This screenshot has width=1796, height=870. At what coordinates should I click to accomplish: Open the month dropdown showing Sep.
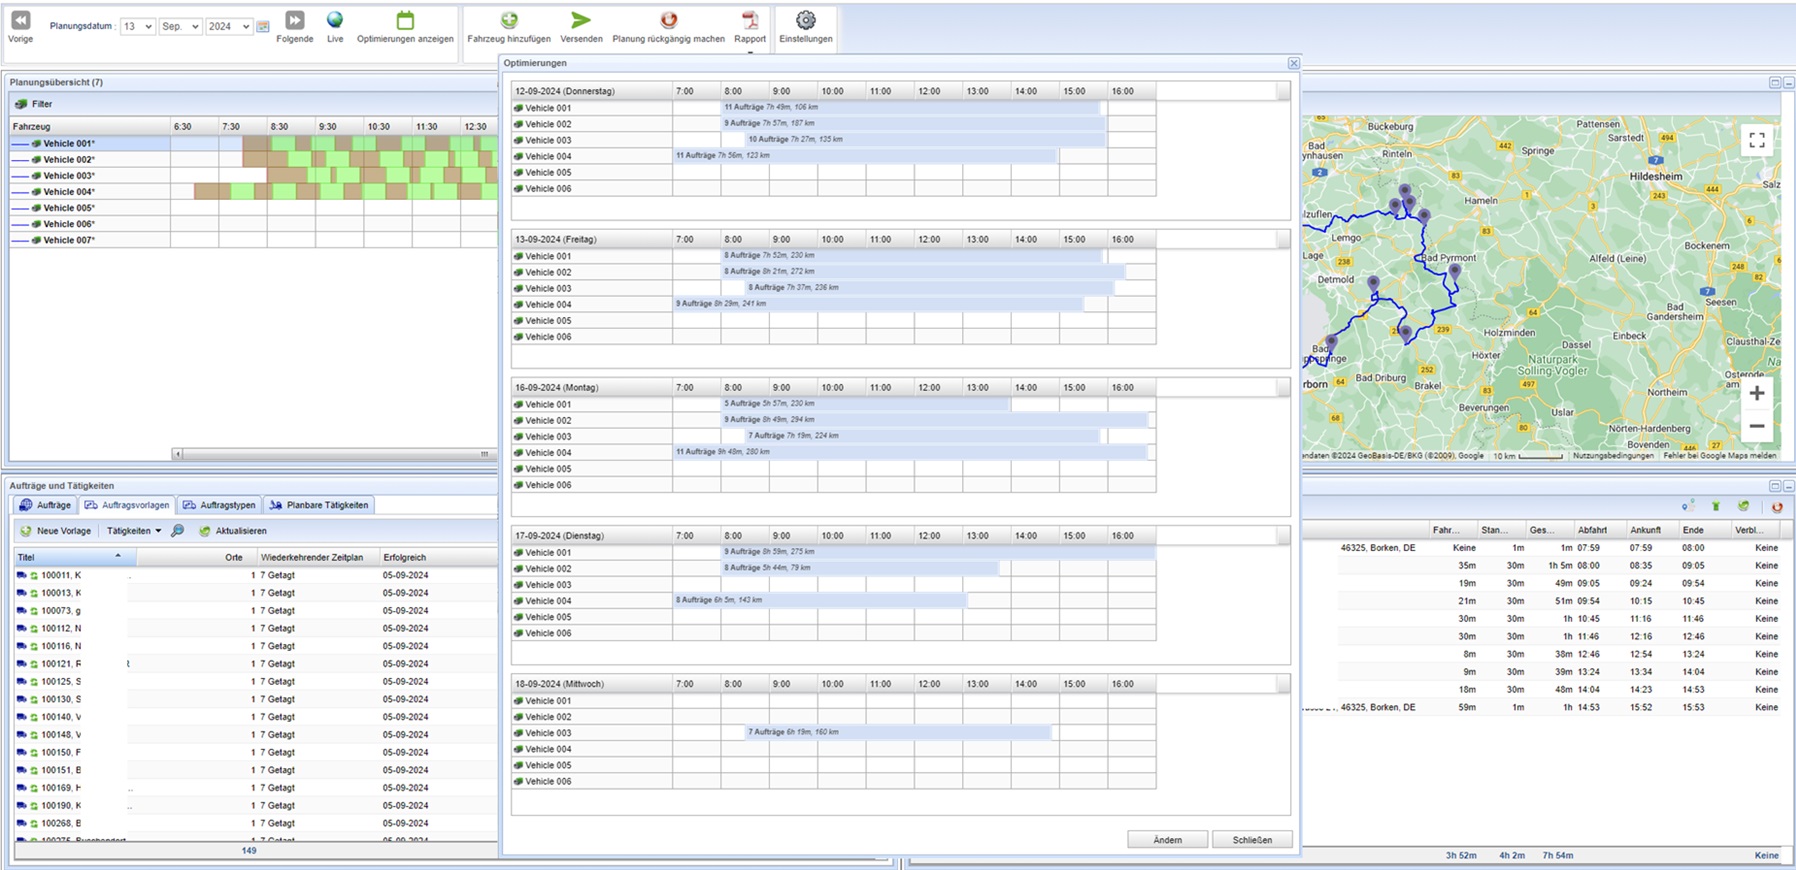tap(181, 27)
